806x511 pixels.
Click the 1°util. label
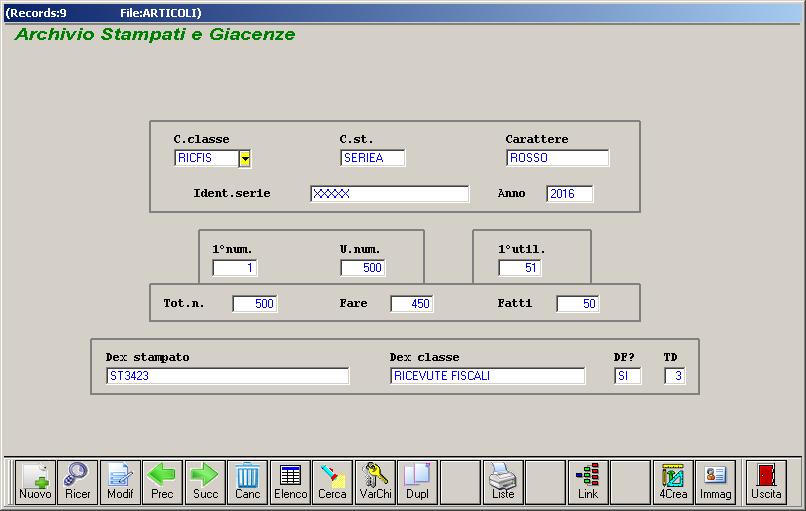click(522, 249)
